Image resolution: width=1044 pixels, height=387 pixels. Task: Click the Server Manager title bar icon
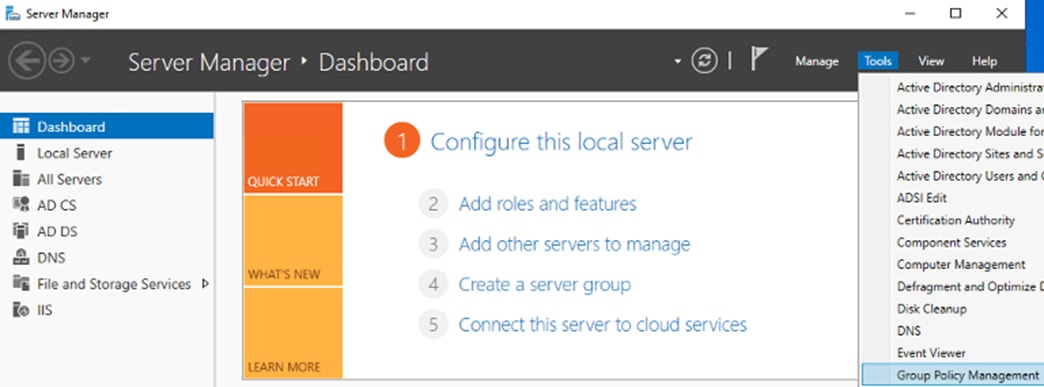click(x=12, y=13)
